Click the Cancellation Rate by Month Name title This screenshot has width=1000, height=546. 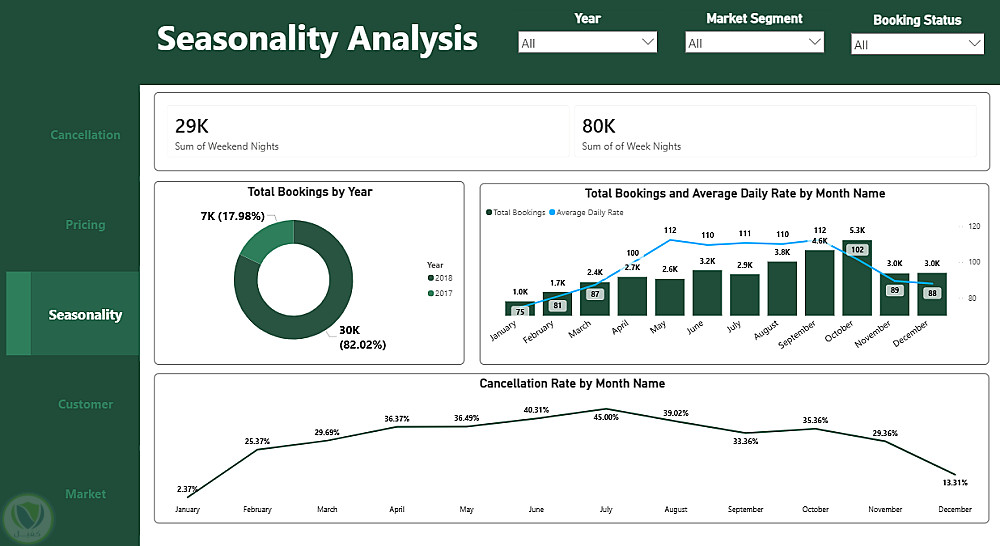(572, 383)
